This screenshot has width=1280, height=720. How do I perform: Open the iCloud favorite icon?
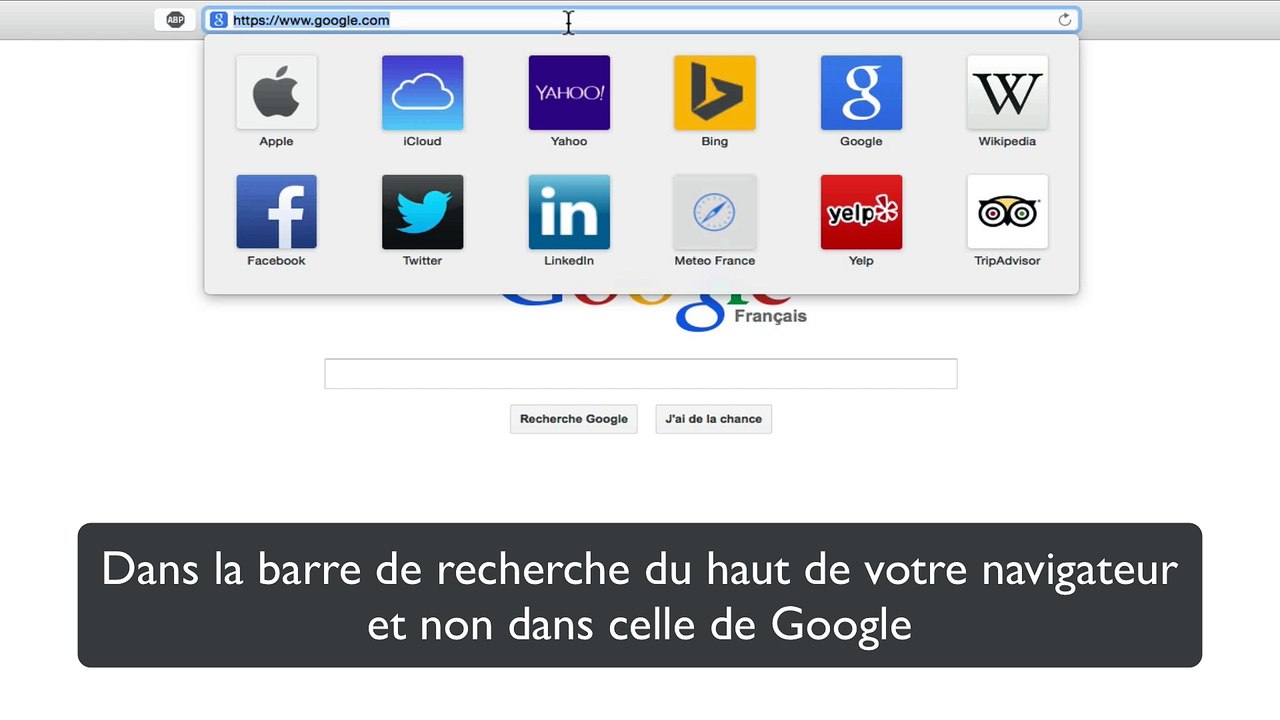(422, 93)
